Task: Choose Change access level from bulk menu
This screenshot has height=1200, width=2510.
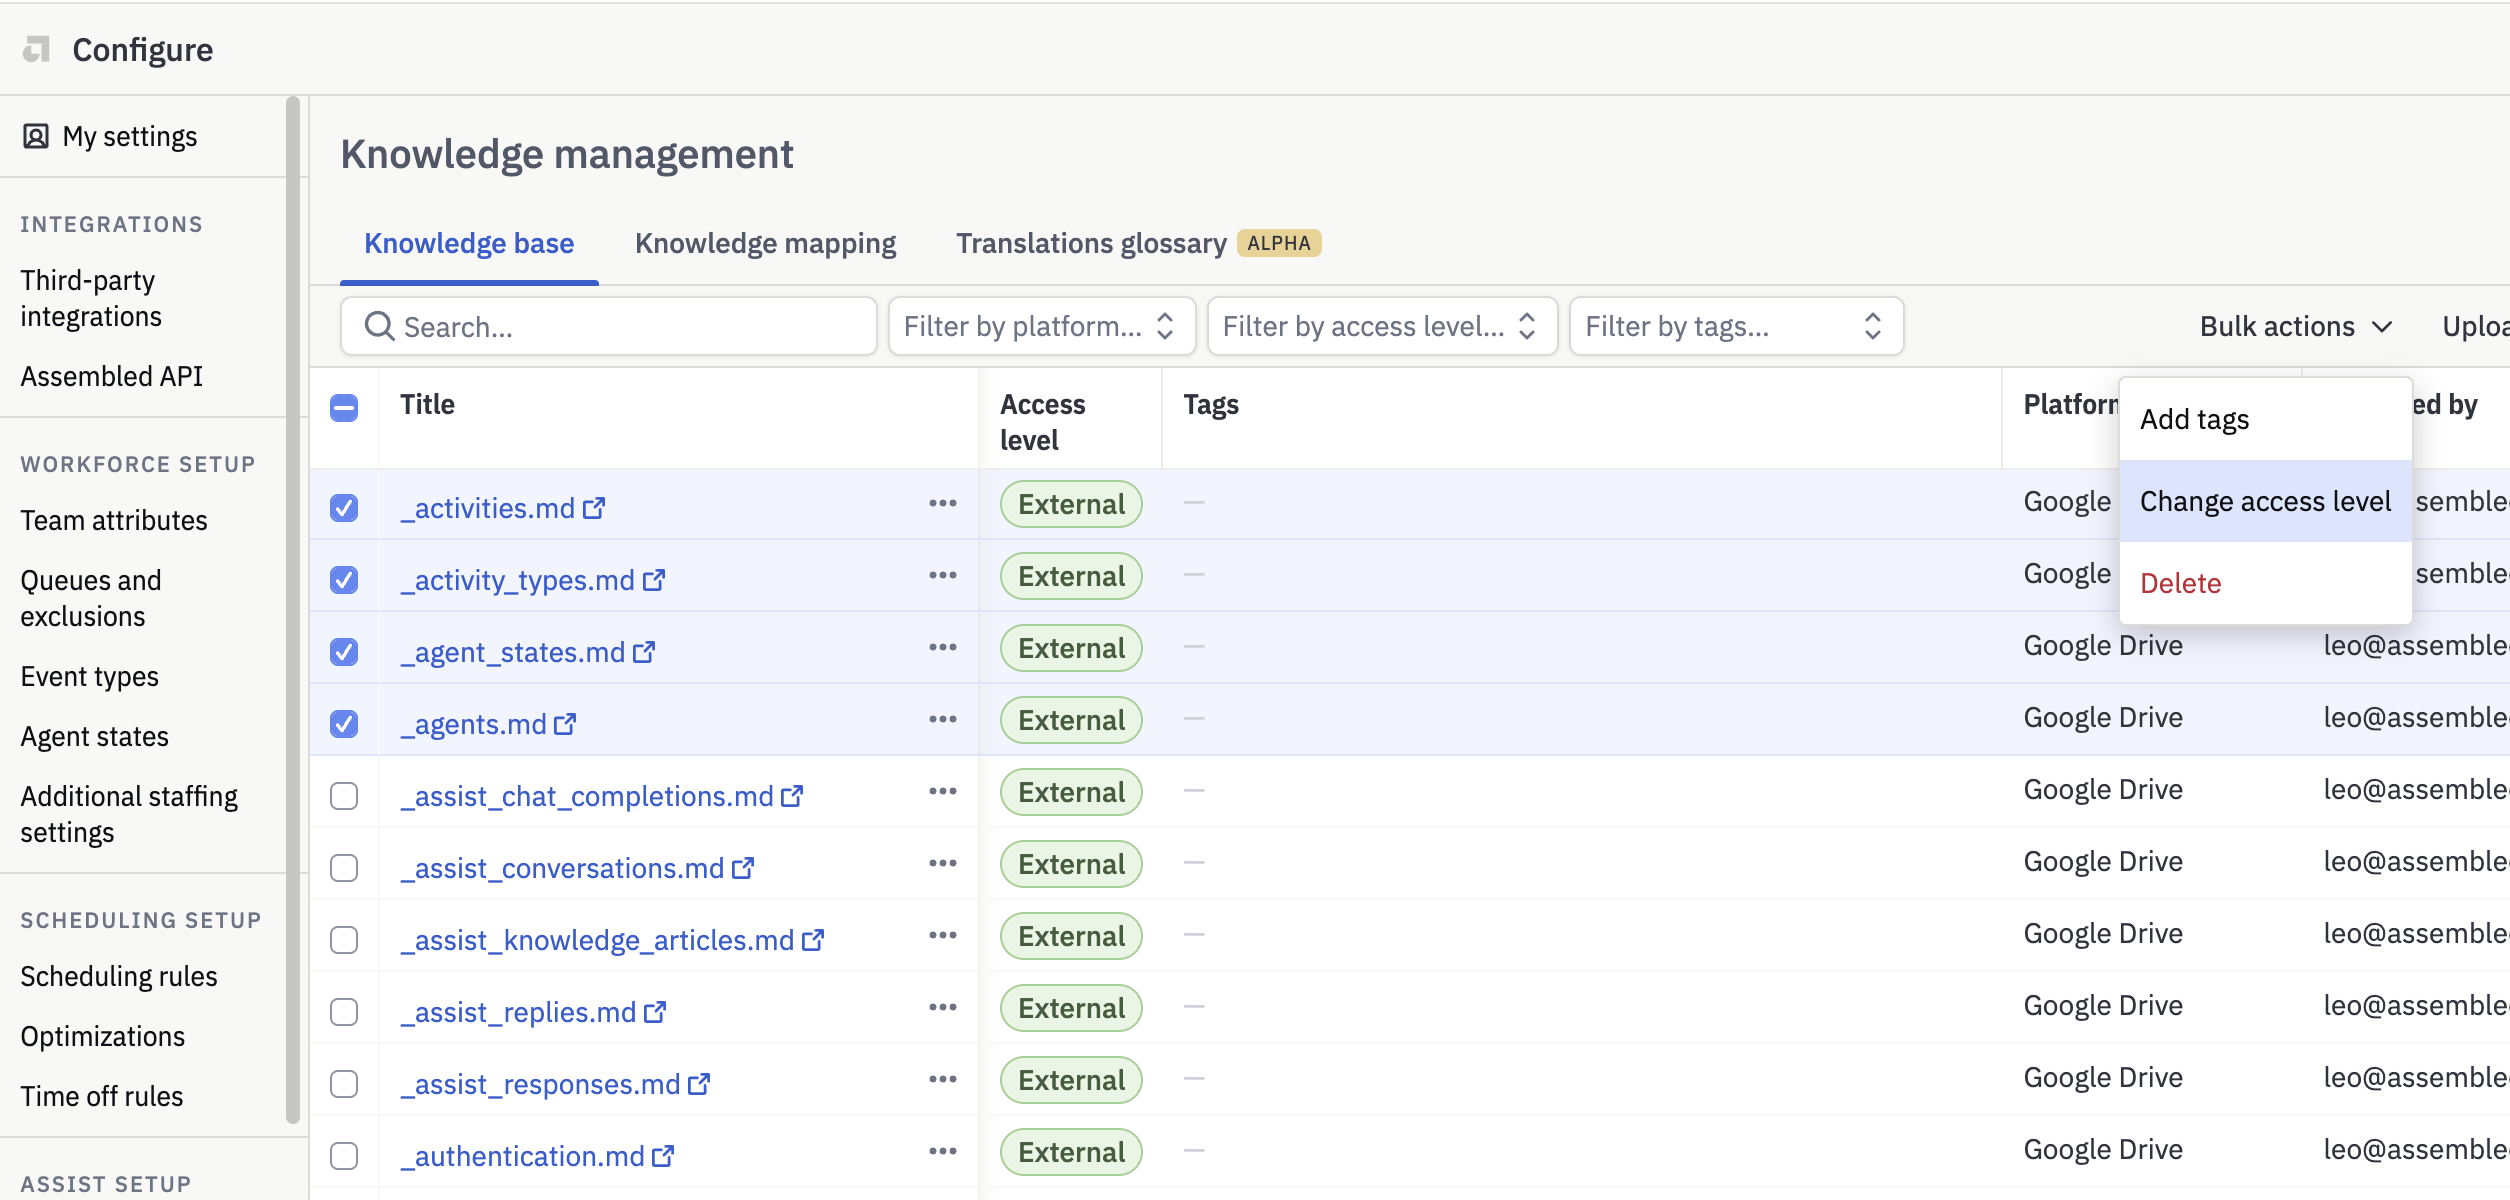Action: tap(2265, 501)
